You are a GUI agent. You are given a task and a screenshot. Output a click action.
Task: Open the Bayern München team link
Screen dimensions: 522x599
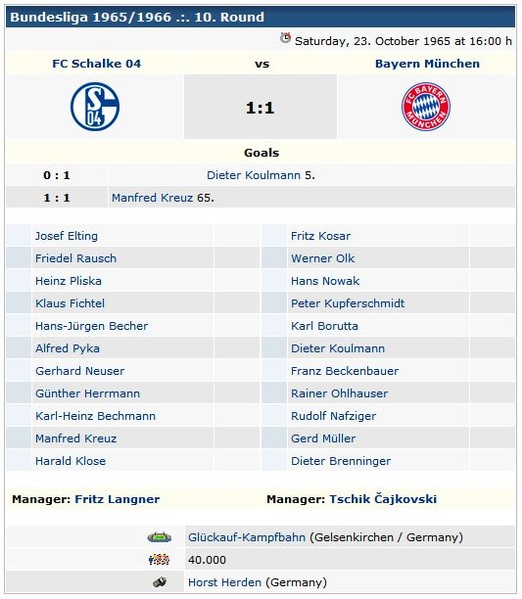coord(427,63)
